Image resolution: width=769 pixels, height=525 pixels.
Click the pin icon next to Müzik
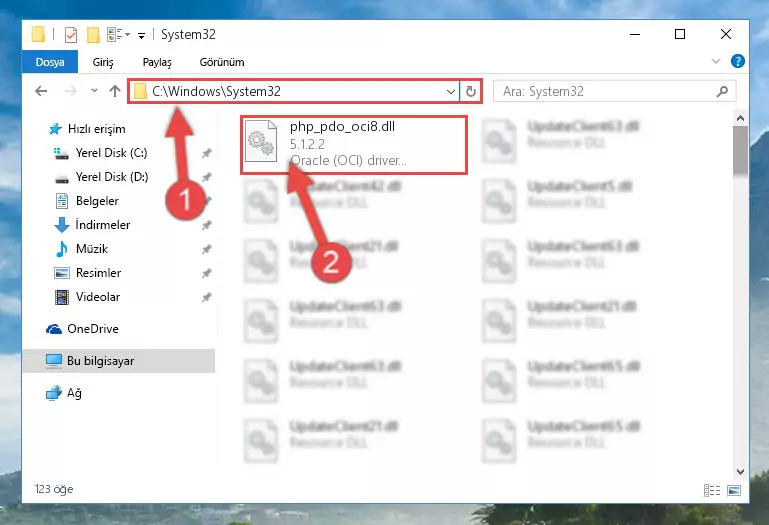tap(206, 249)
